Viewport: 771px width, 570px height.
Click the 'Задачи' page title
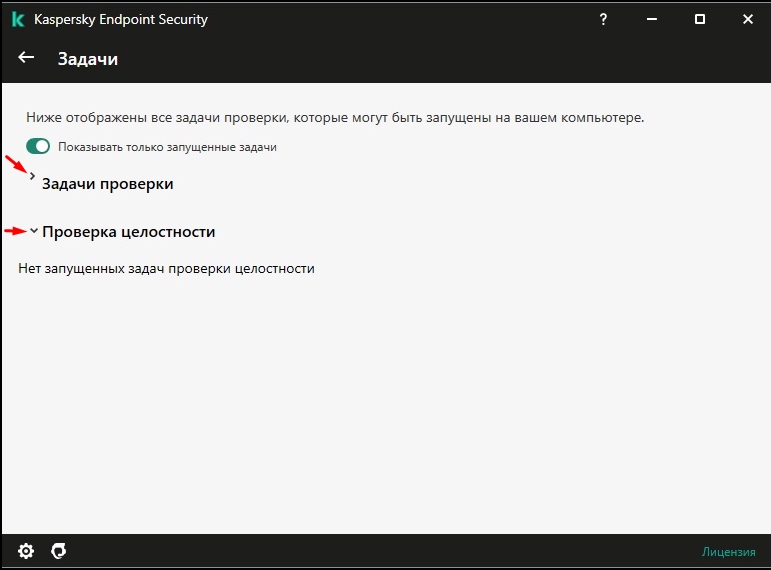pos(88,59)
